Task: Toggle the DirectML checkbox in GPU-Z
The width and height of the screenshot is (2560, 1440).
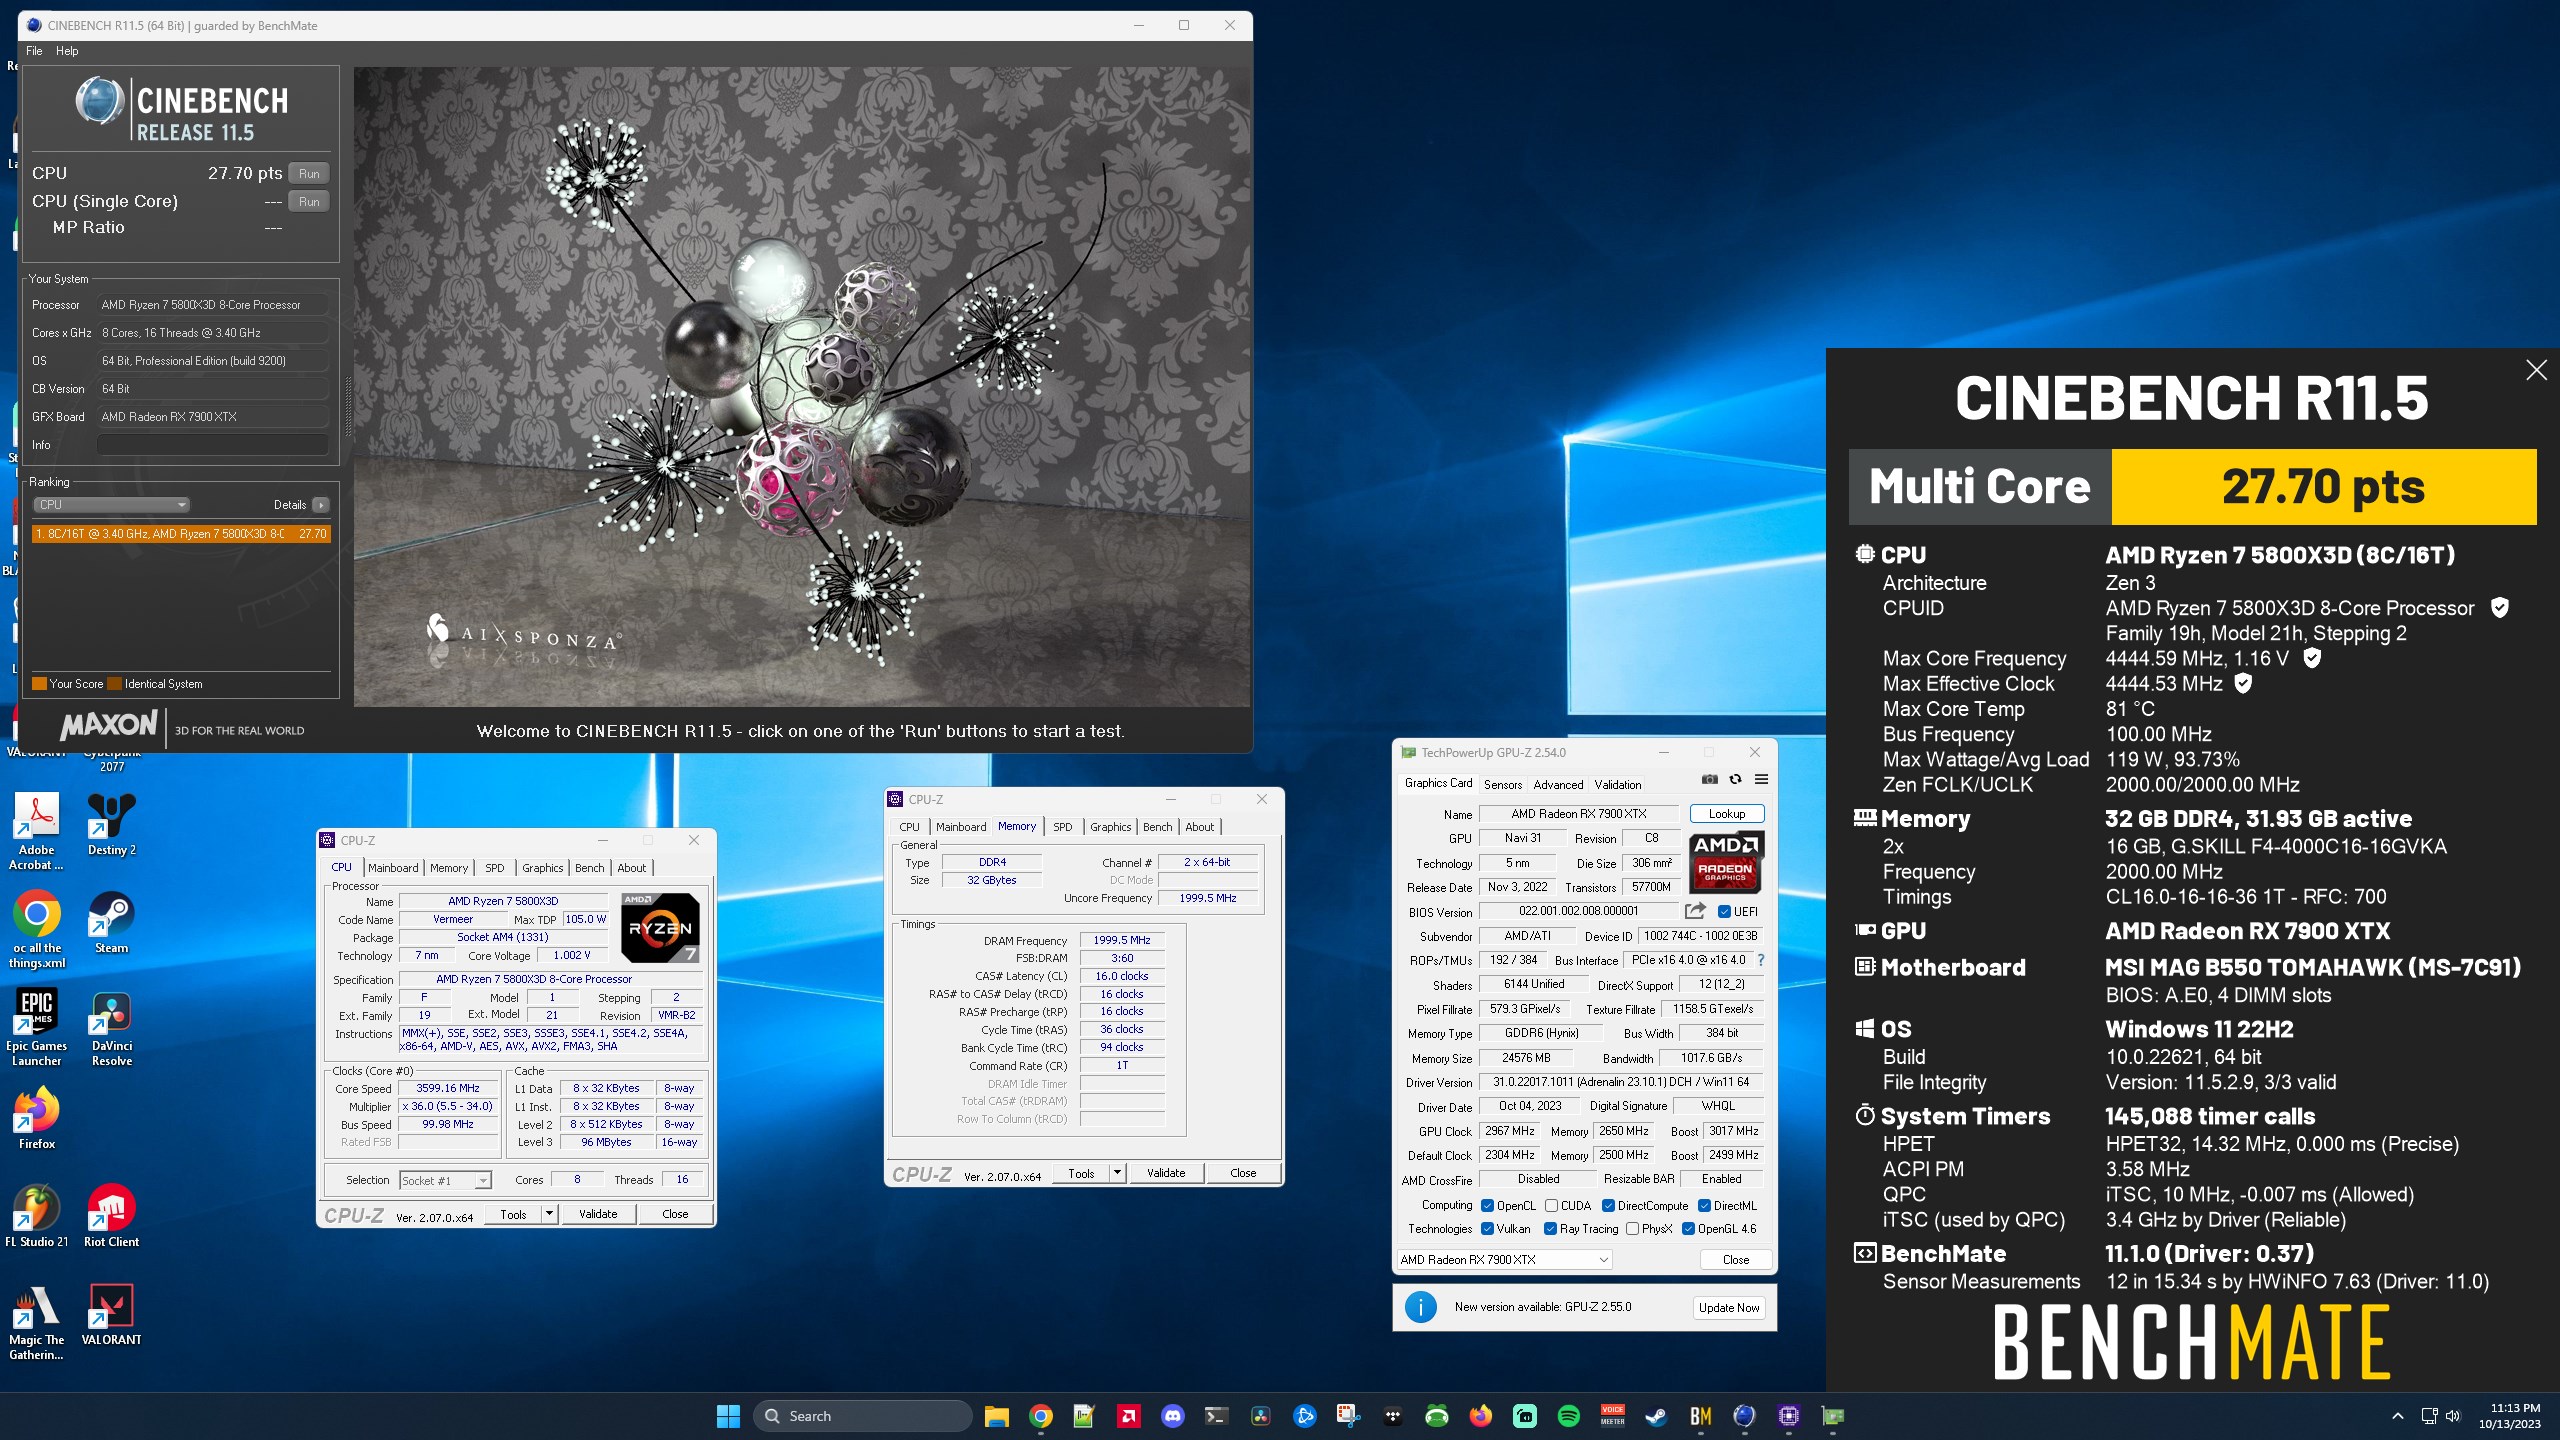Action: pyautogui.click(x=1704, y=1205)
